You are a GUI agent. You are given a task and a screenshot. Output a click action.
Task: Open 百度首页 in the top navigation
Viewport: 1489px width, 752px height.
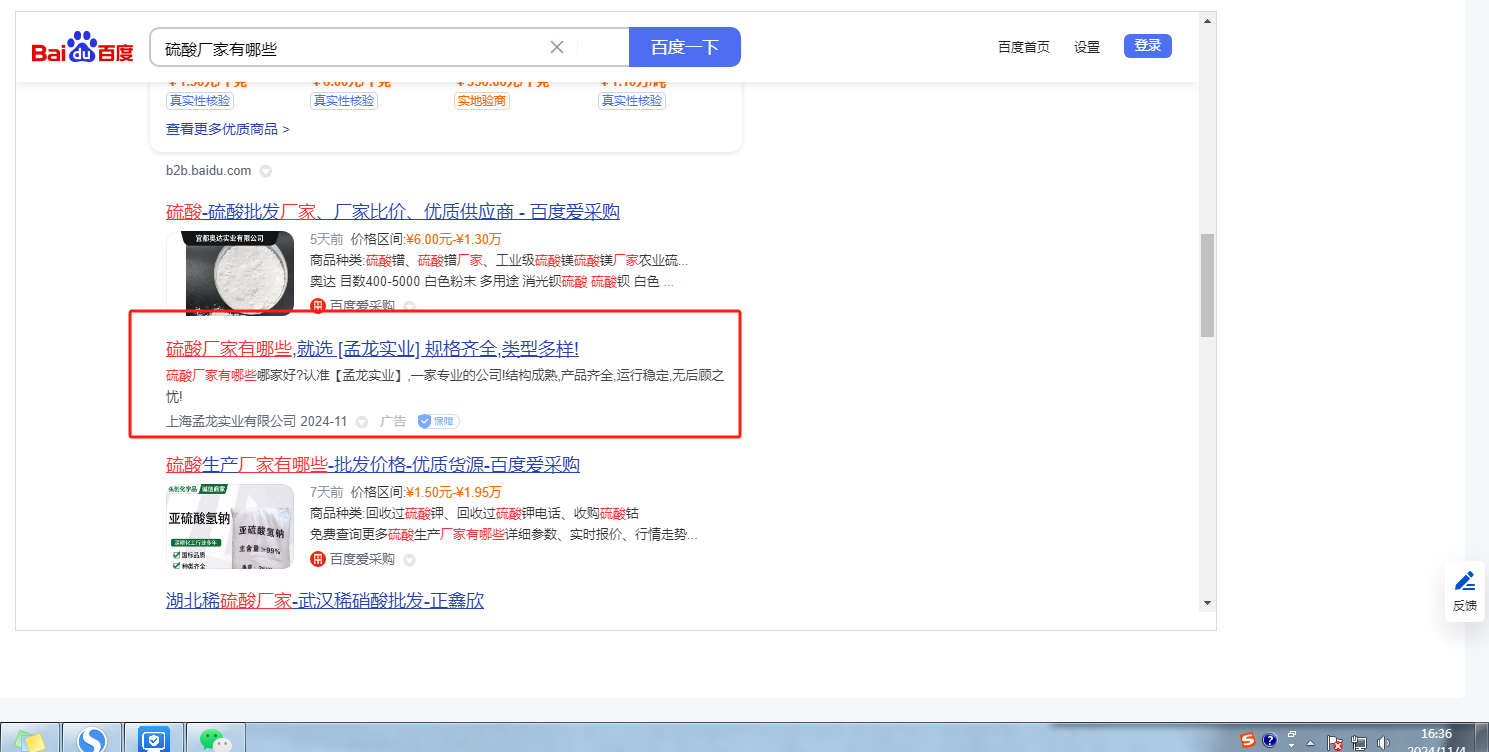pyautogui.click(x=1024, y=47)
